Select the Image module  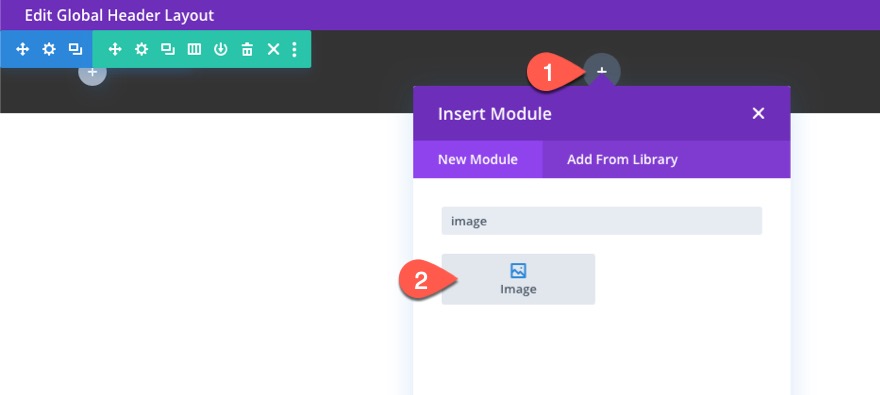[x=518, y=279]
